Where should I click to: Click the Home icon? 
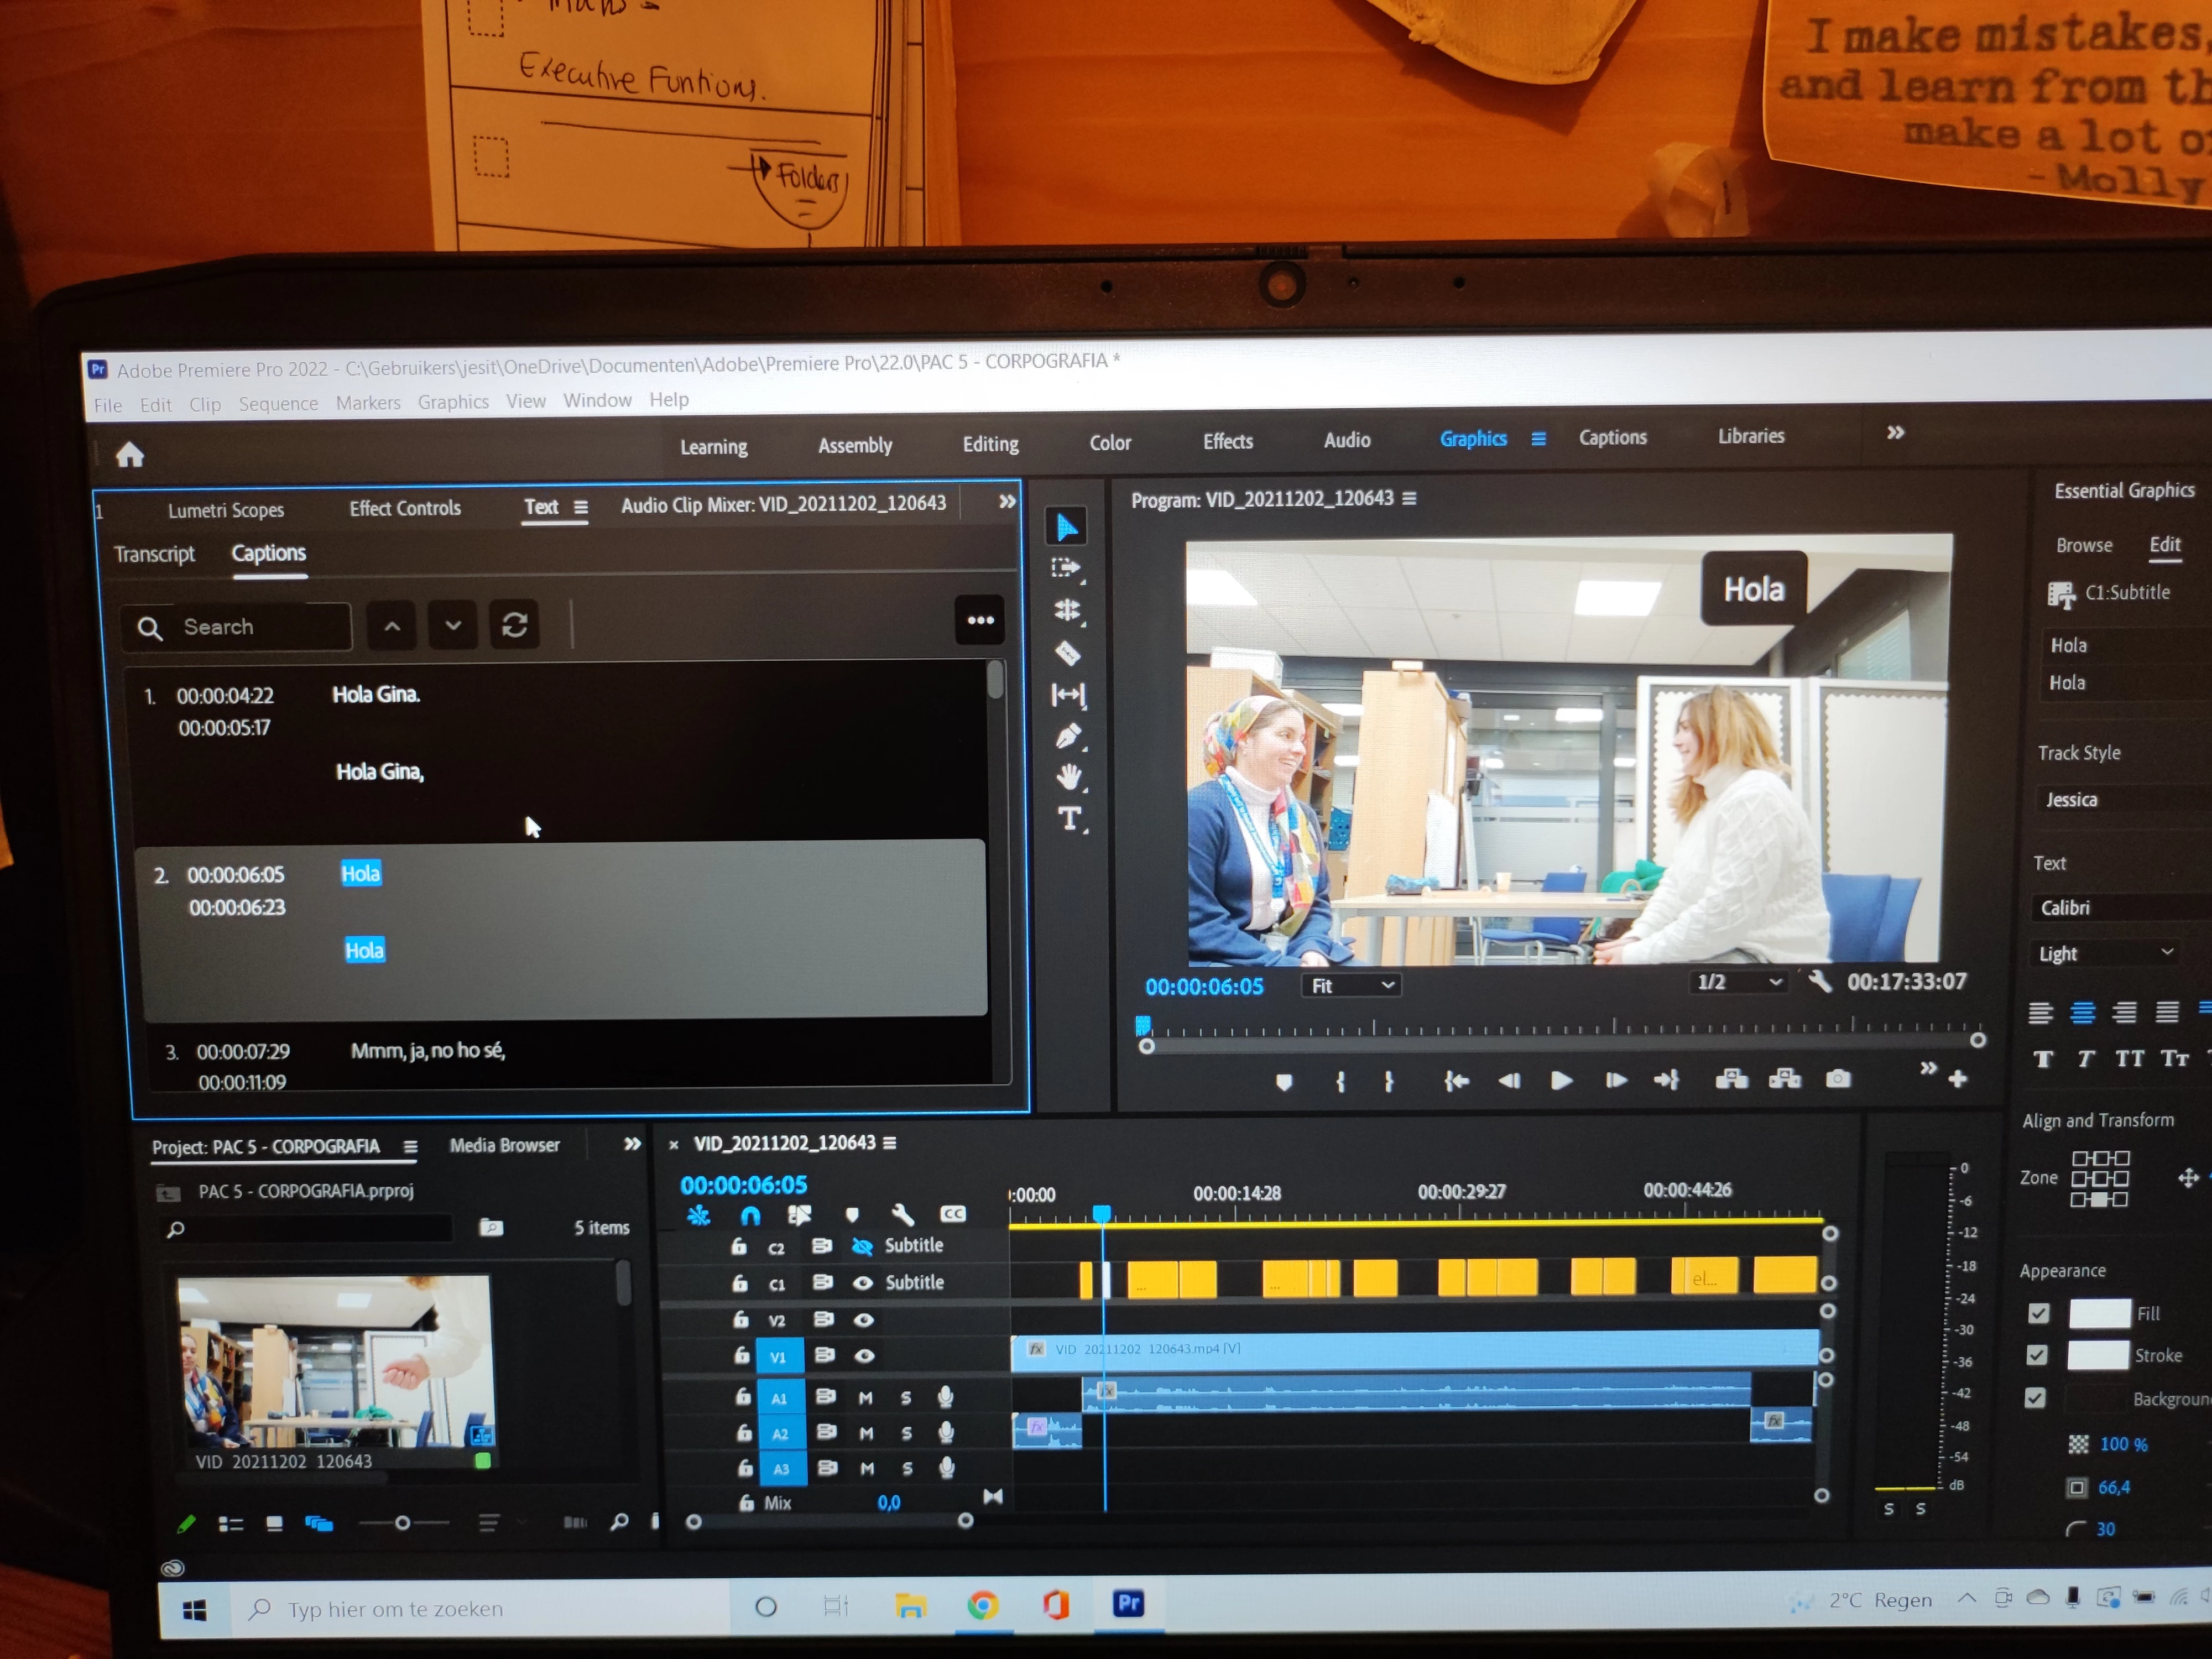[x=130, y=455]
